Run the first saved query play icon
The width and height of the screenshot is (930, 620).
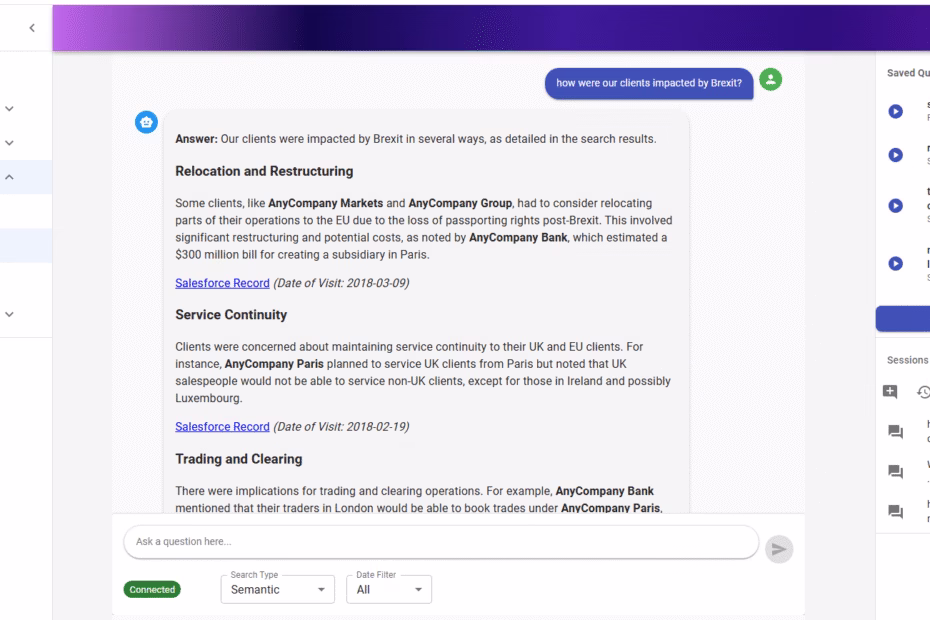[896, 110]
